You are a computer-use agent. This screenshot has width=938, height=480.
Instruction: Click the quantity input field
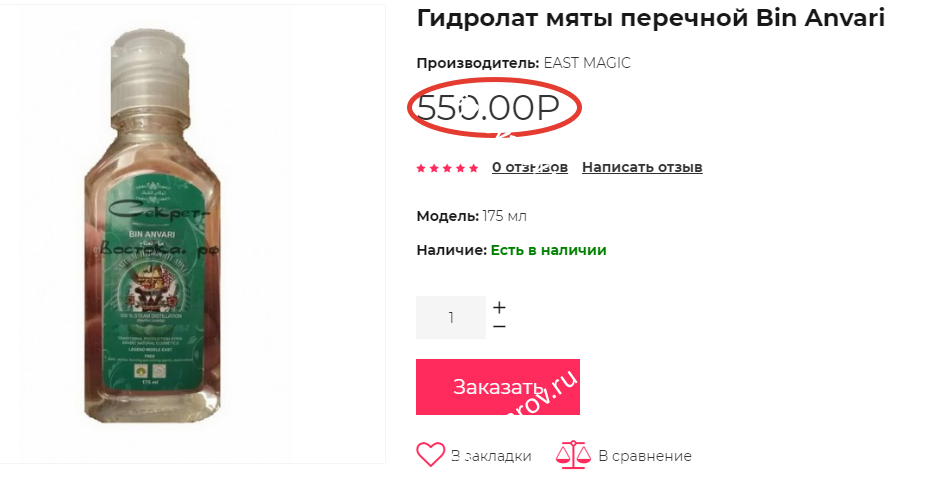tap(451, 317)
